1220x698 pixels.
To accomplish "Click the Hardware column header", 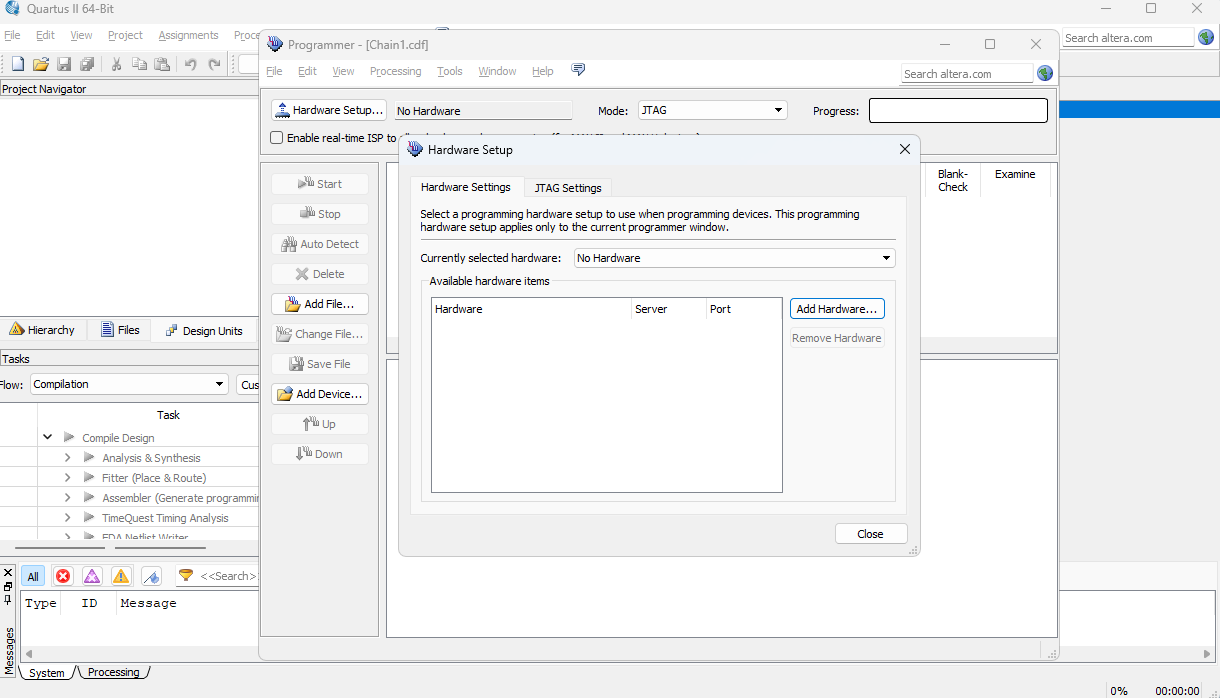I will tap(531, 309).
